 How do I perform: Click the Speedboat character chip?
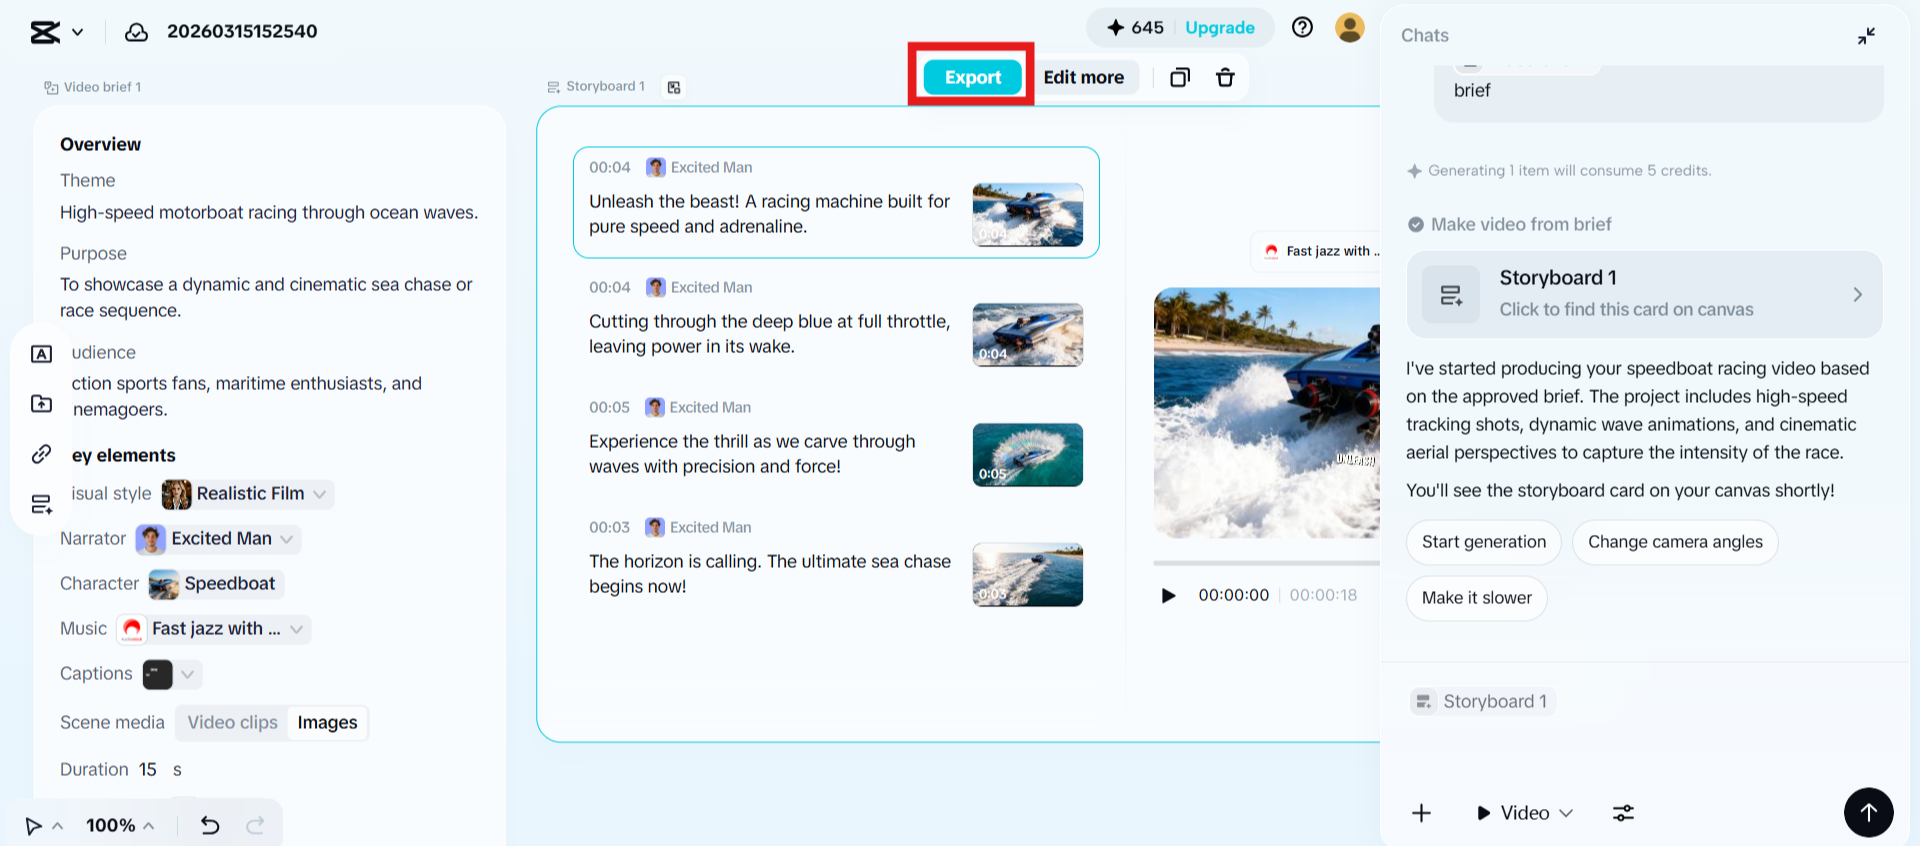(216, 584)
